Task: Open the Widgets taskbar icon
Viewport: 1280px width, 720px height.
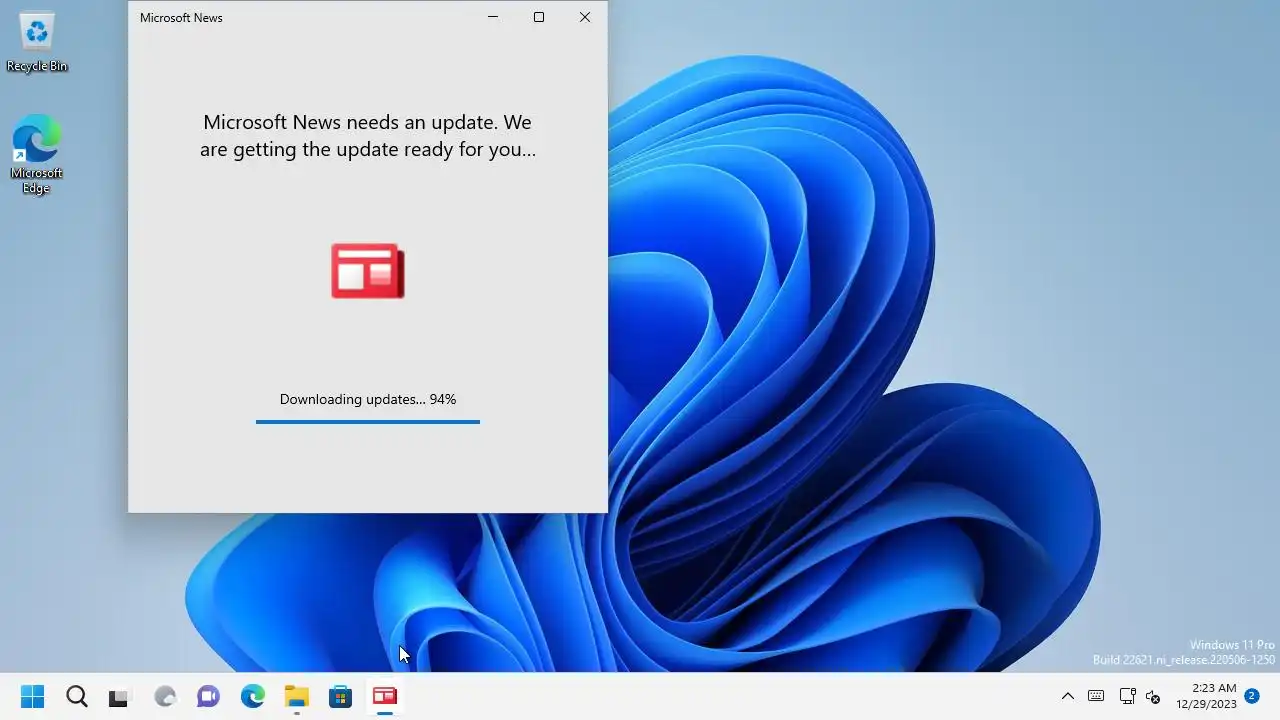Action: [x=165, y=696]
